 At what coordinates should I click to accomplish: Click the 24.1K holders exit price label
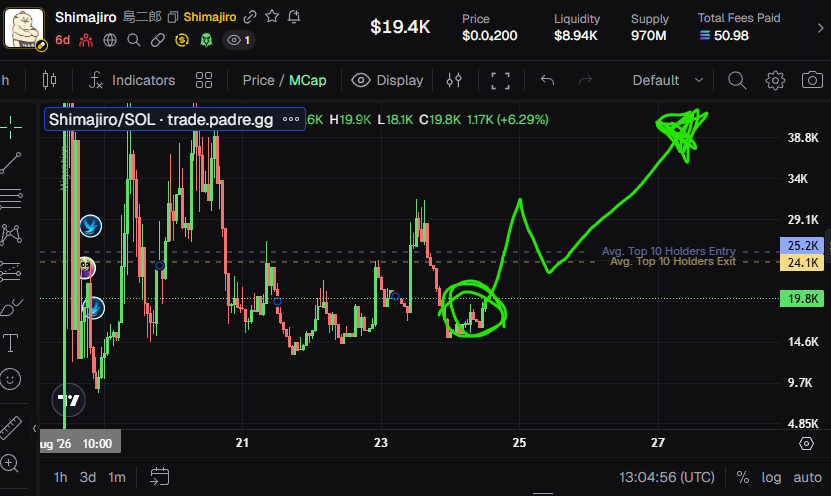pos(802,263)
